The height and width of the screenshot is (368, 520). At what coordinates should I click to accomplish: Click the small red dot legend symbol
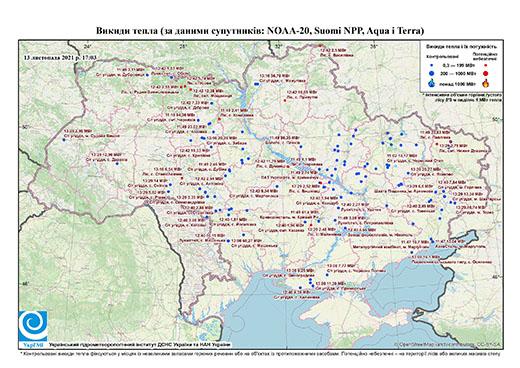[485, 65]
